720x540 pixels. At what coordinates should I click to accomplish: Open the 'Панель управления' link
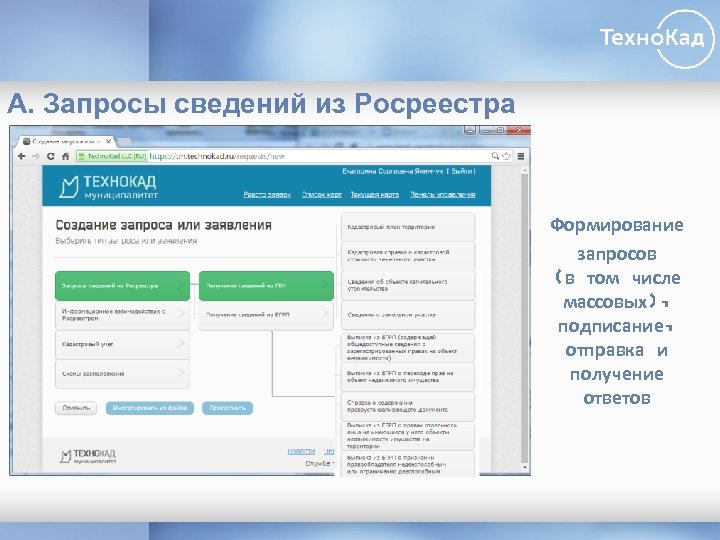point(443,194)
